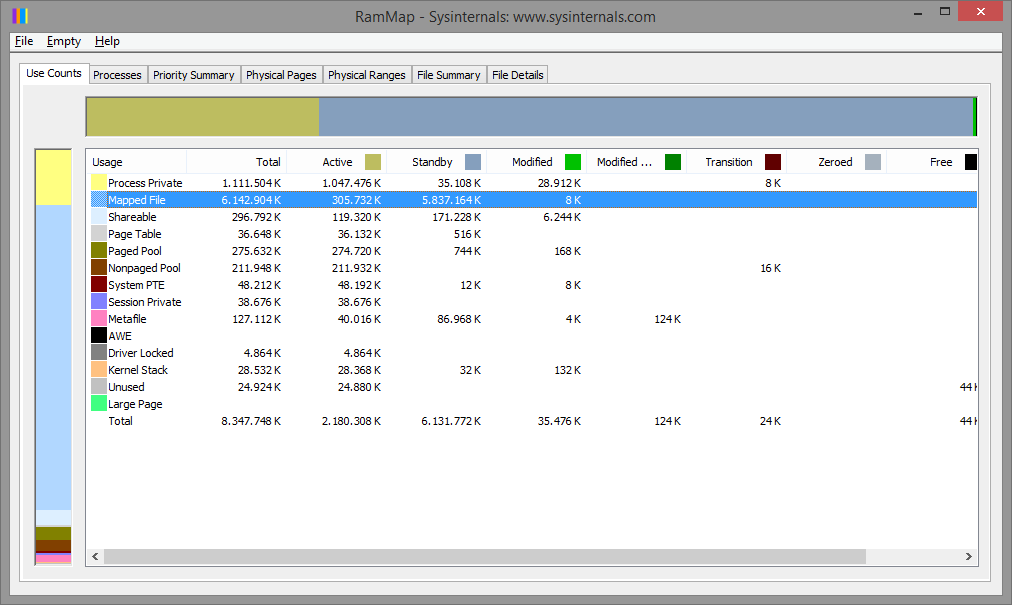Click the total value 8.347.748 K
Screen dimensions: 1012x605
[251, 421]
